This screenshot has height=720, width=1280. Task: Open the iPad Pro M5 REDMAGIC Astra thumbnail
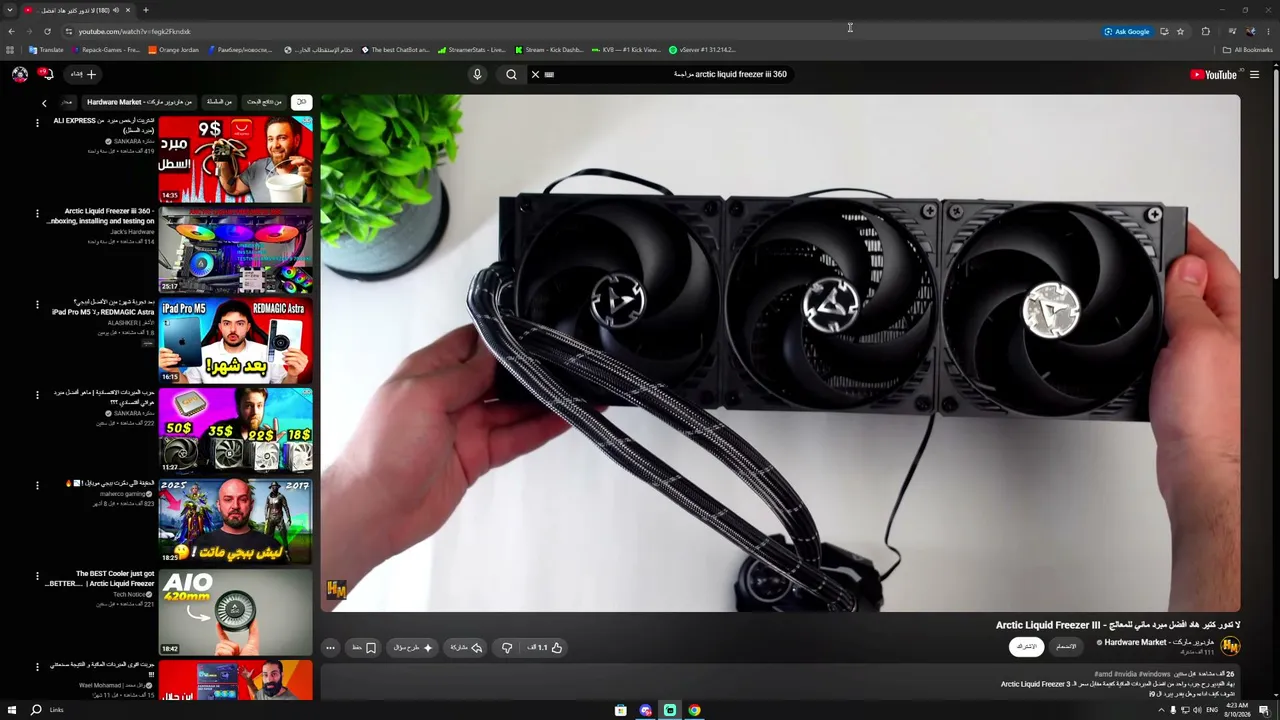click(235, 341)
